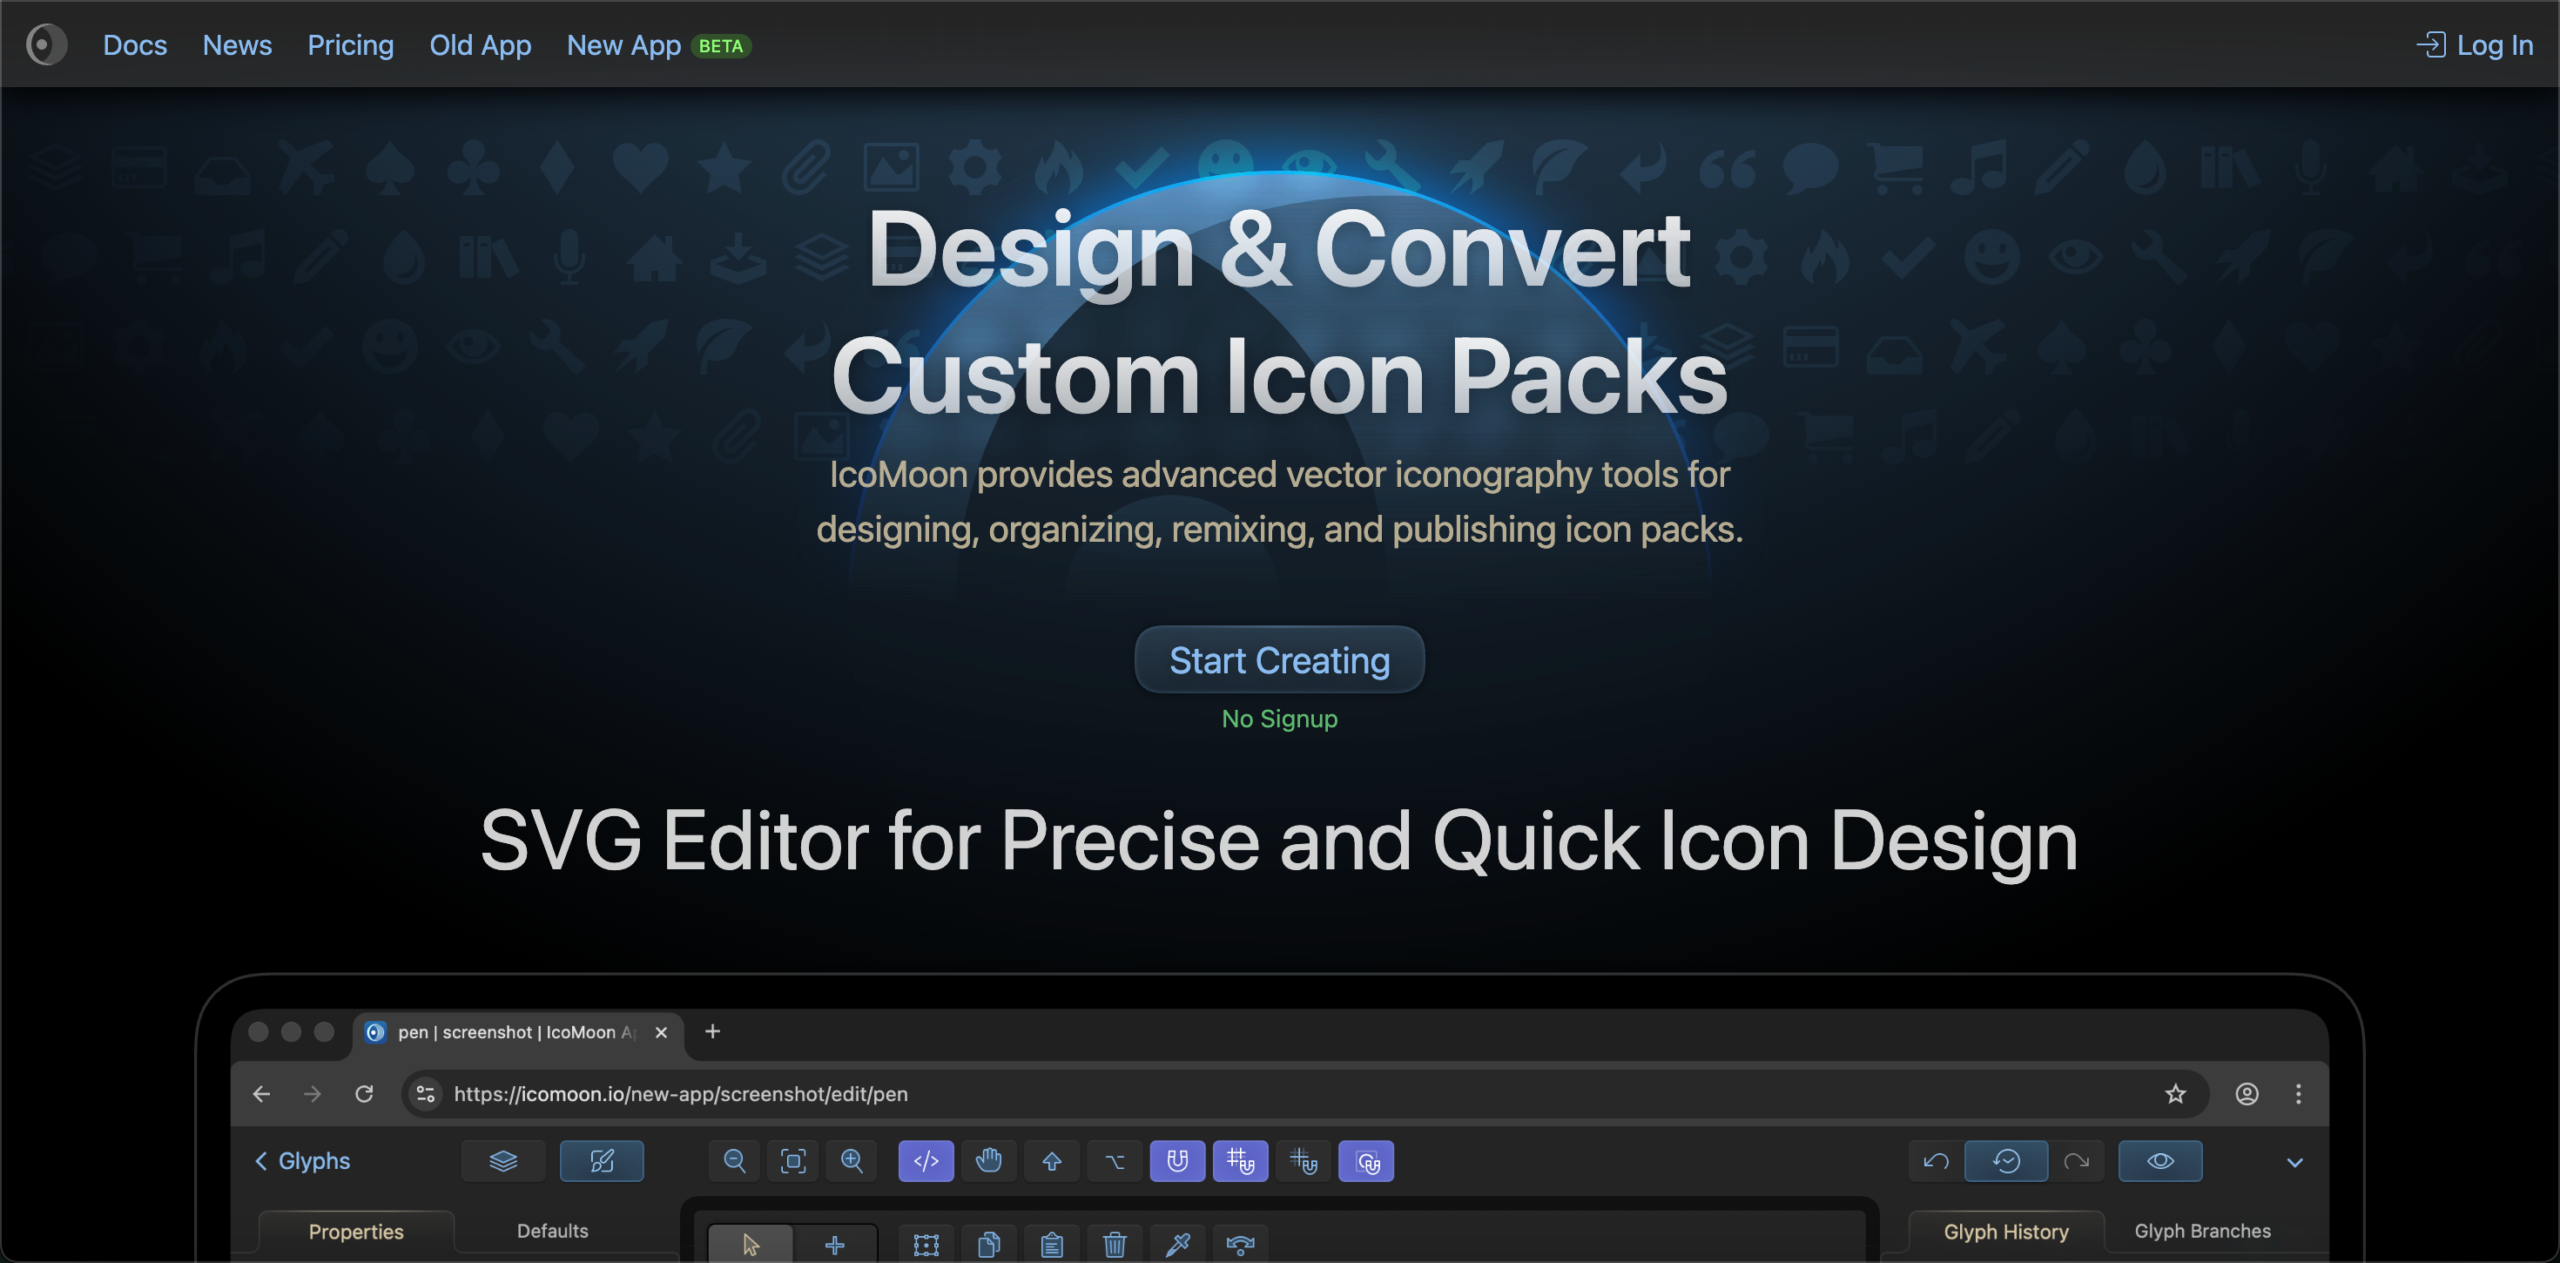2560x1263 pixels.
Task: Zoom out with the minus magnifier
Action: click(x=734, y=1161)
